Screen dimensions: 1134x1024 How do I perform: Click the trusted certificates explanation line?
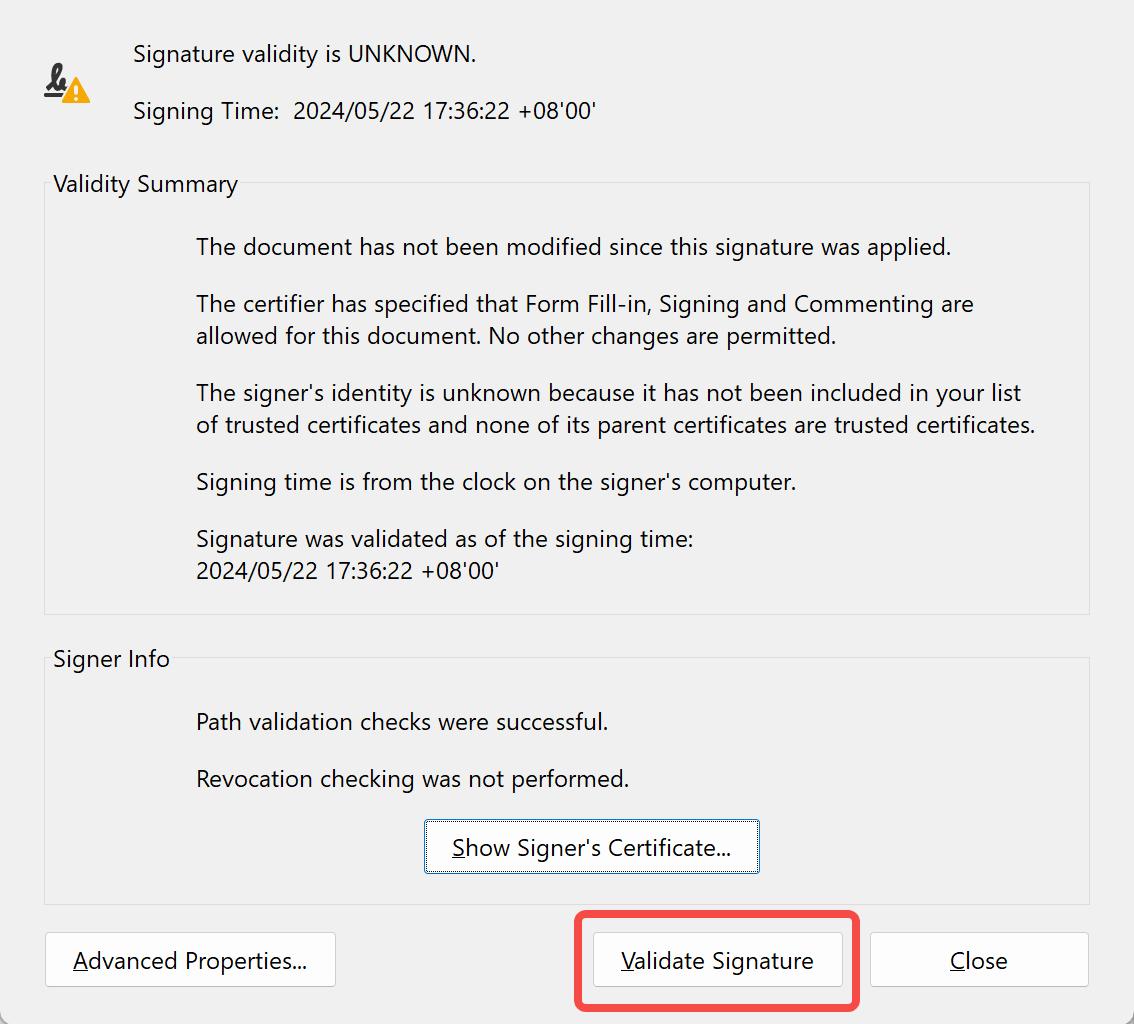pos(615,425)
